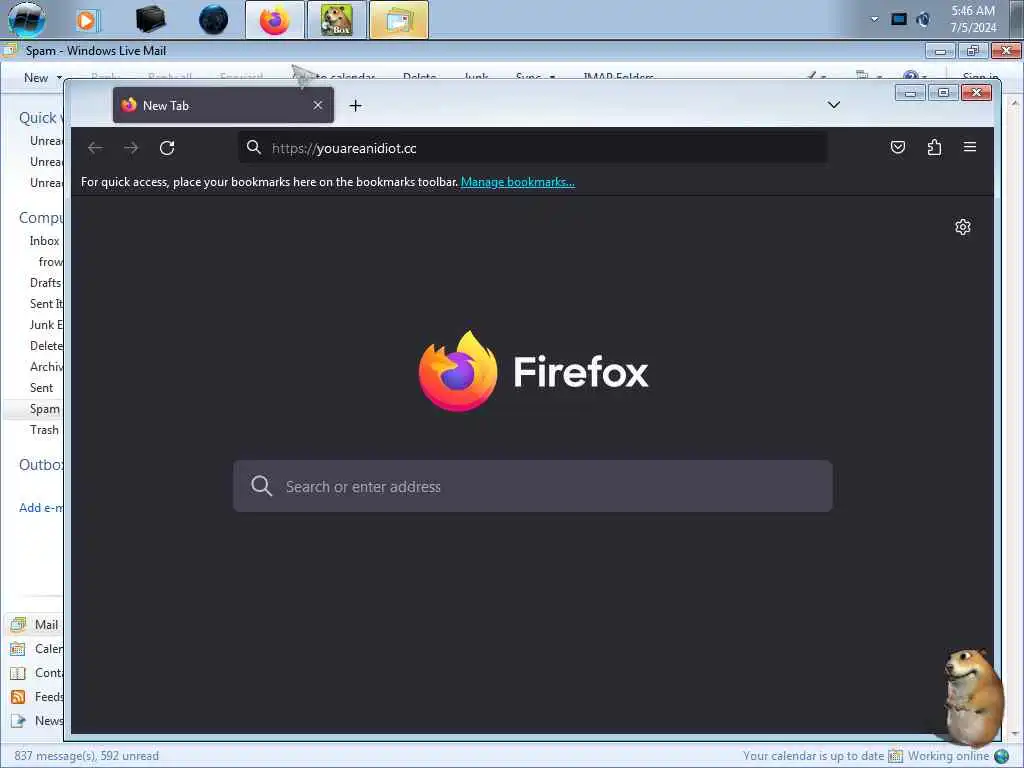Screen dimensions: 1024x768
Task: Select the New Tab tab
Action: (x=223, y=105)
